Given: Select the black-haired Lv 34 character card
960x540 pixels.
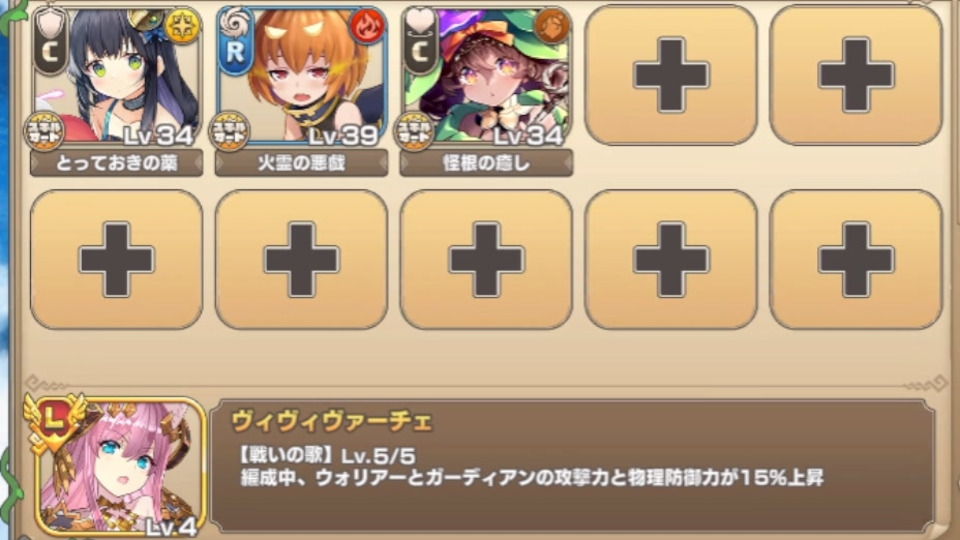Looking at the screenshot, I should (117, 77).
